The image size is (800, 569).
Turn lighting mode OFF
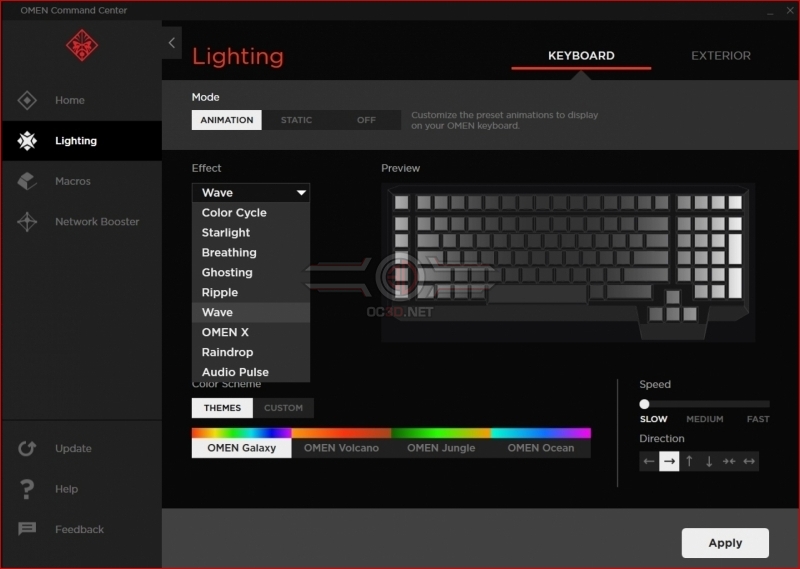click(x=366, y=120)
